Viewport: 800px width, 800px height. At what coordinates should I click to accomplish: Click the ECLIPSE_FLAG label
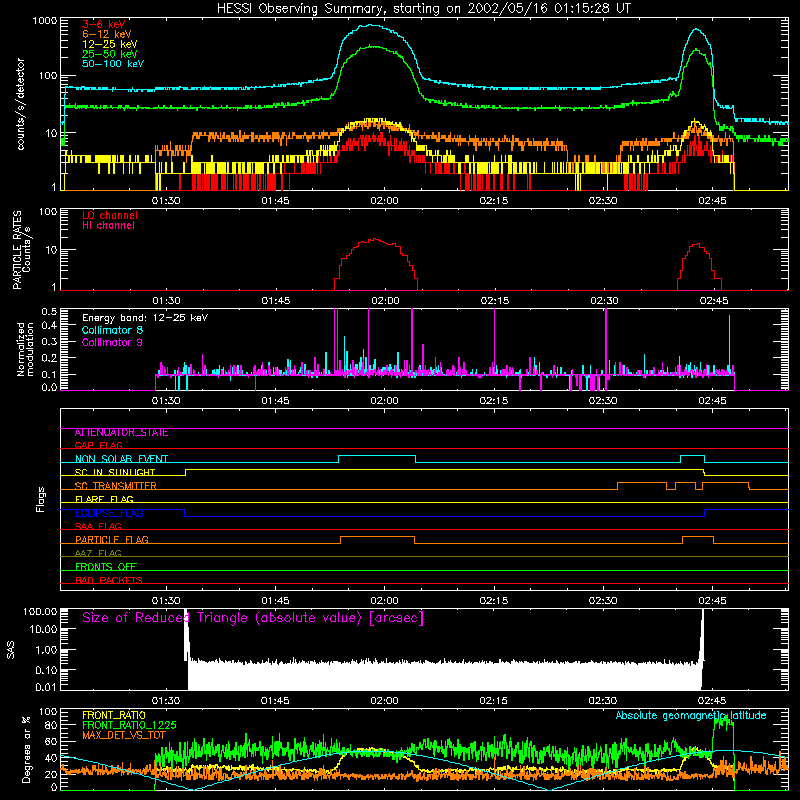109,513
